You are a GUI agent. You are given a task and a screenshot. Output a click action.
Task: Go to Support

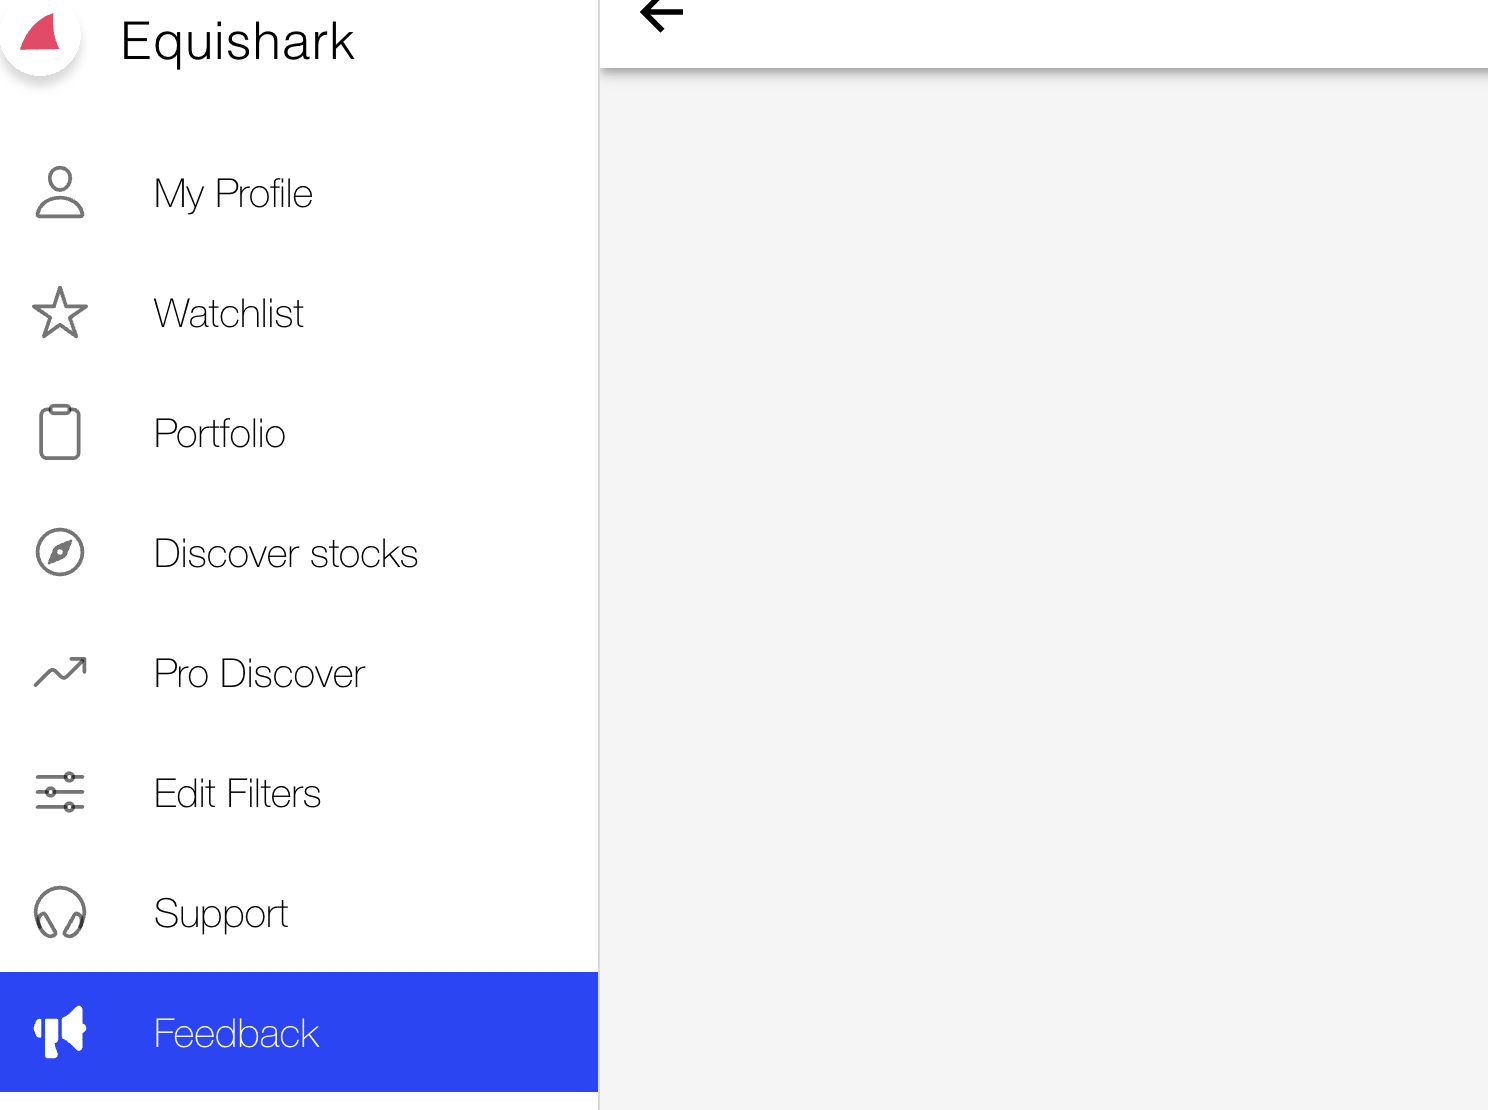tap(221, 912)
